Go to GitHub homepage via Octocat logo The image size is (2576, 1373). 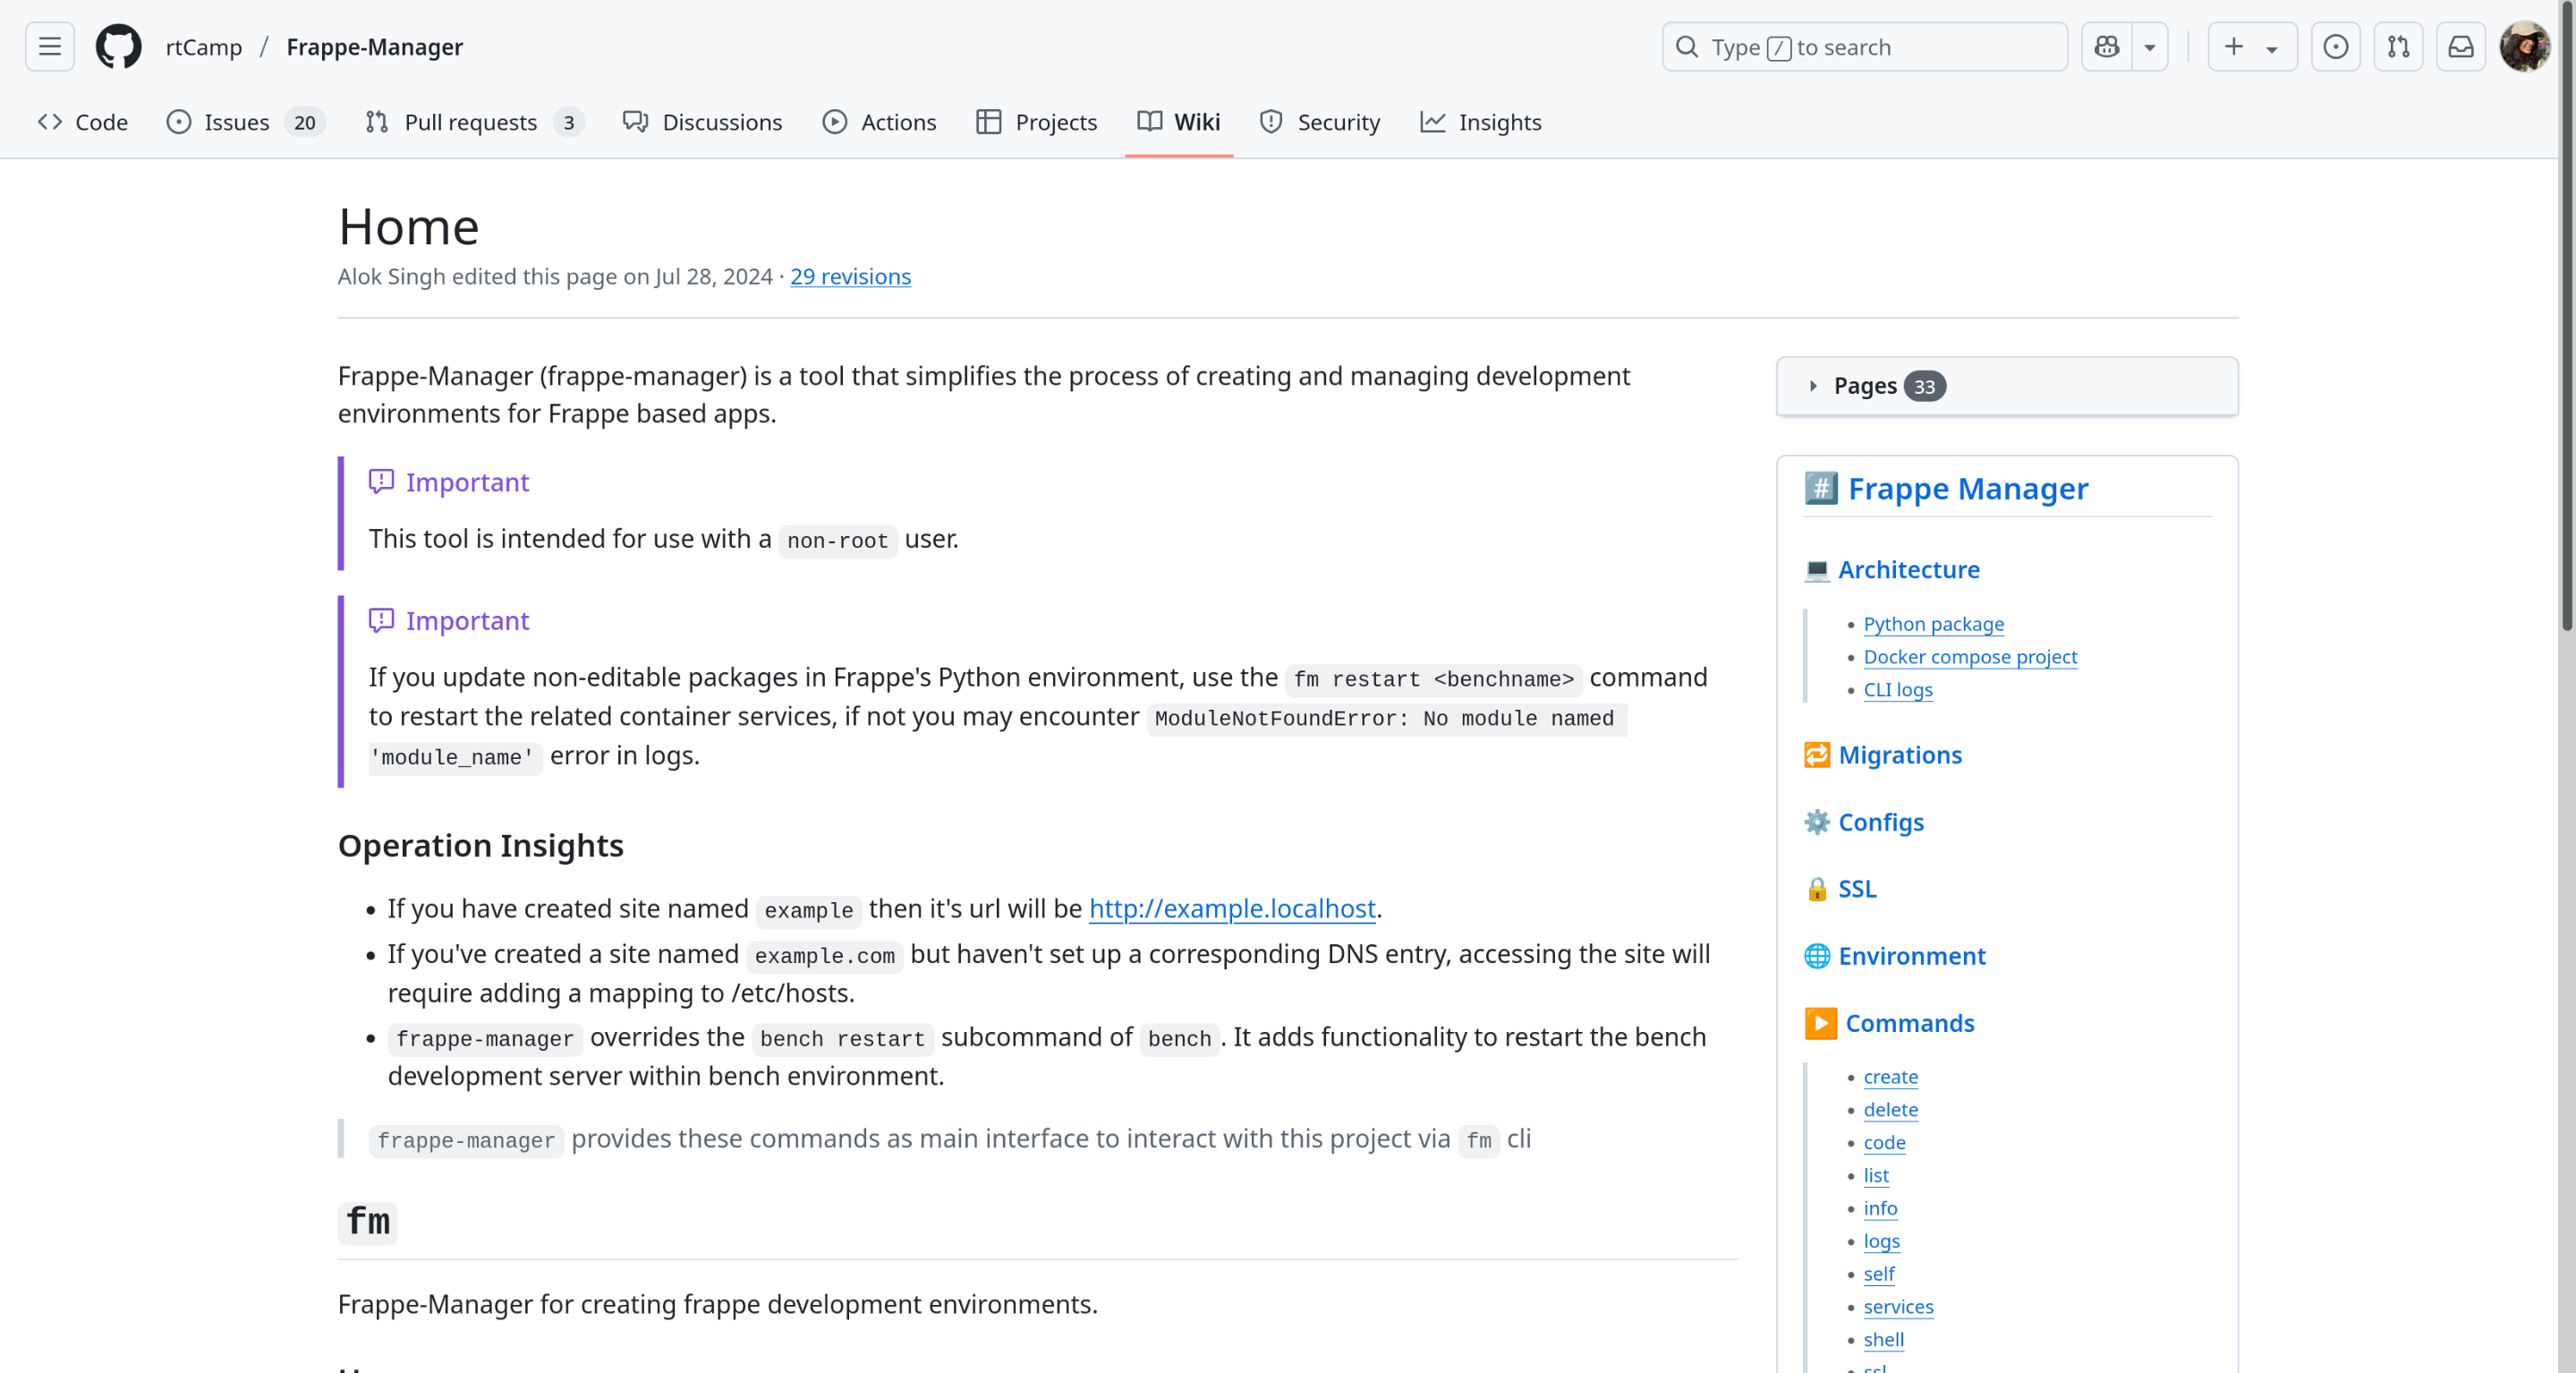(x=118, y=47)
